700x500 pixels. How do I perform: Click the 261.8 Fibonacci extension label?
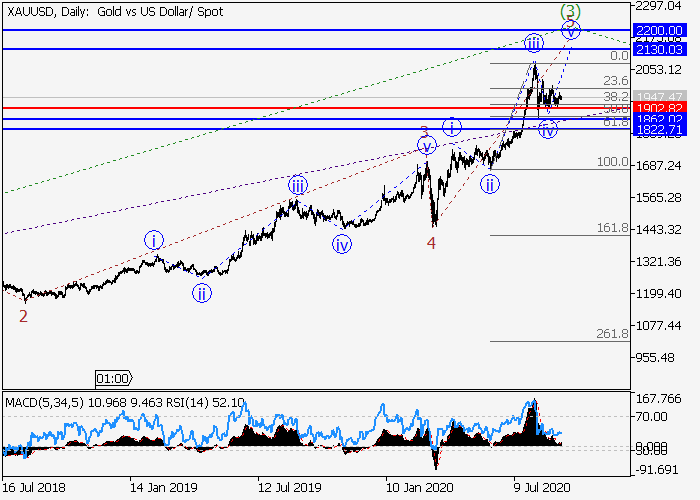point(612,333)
